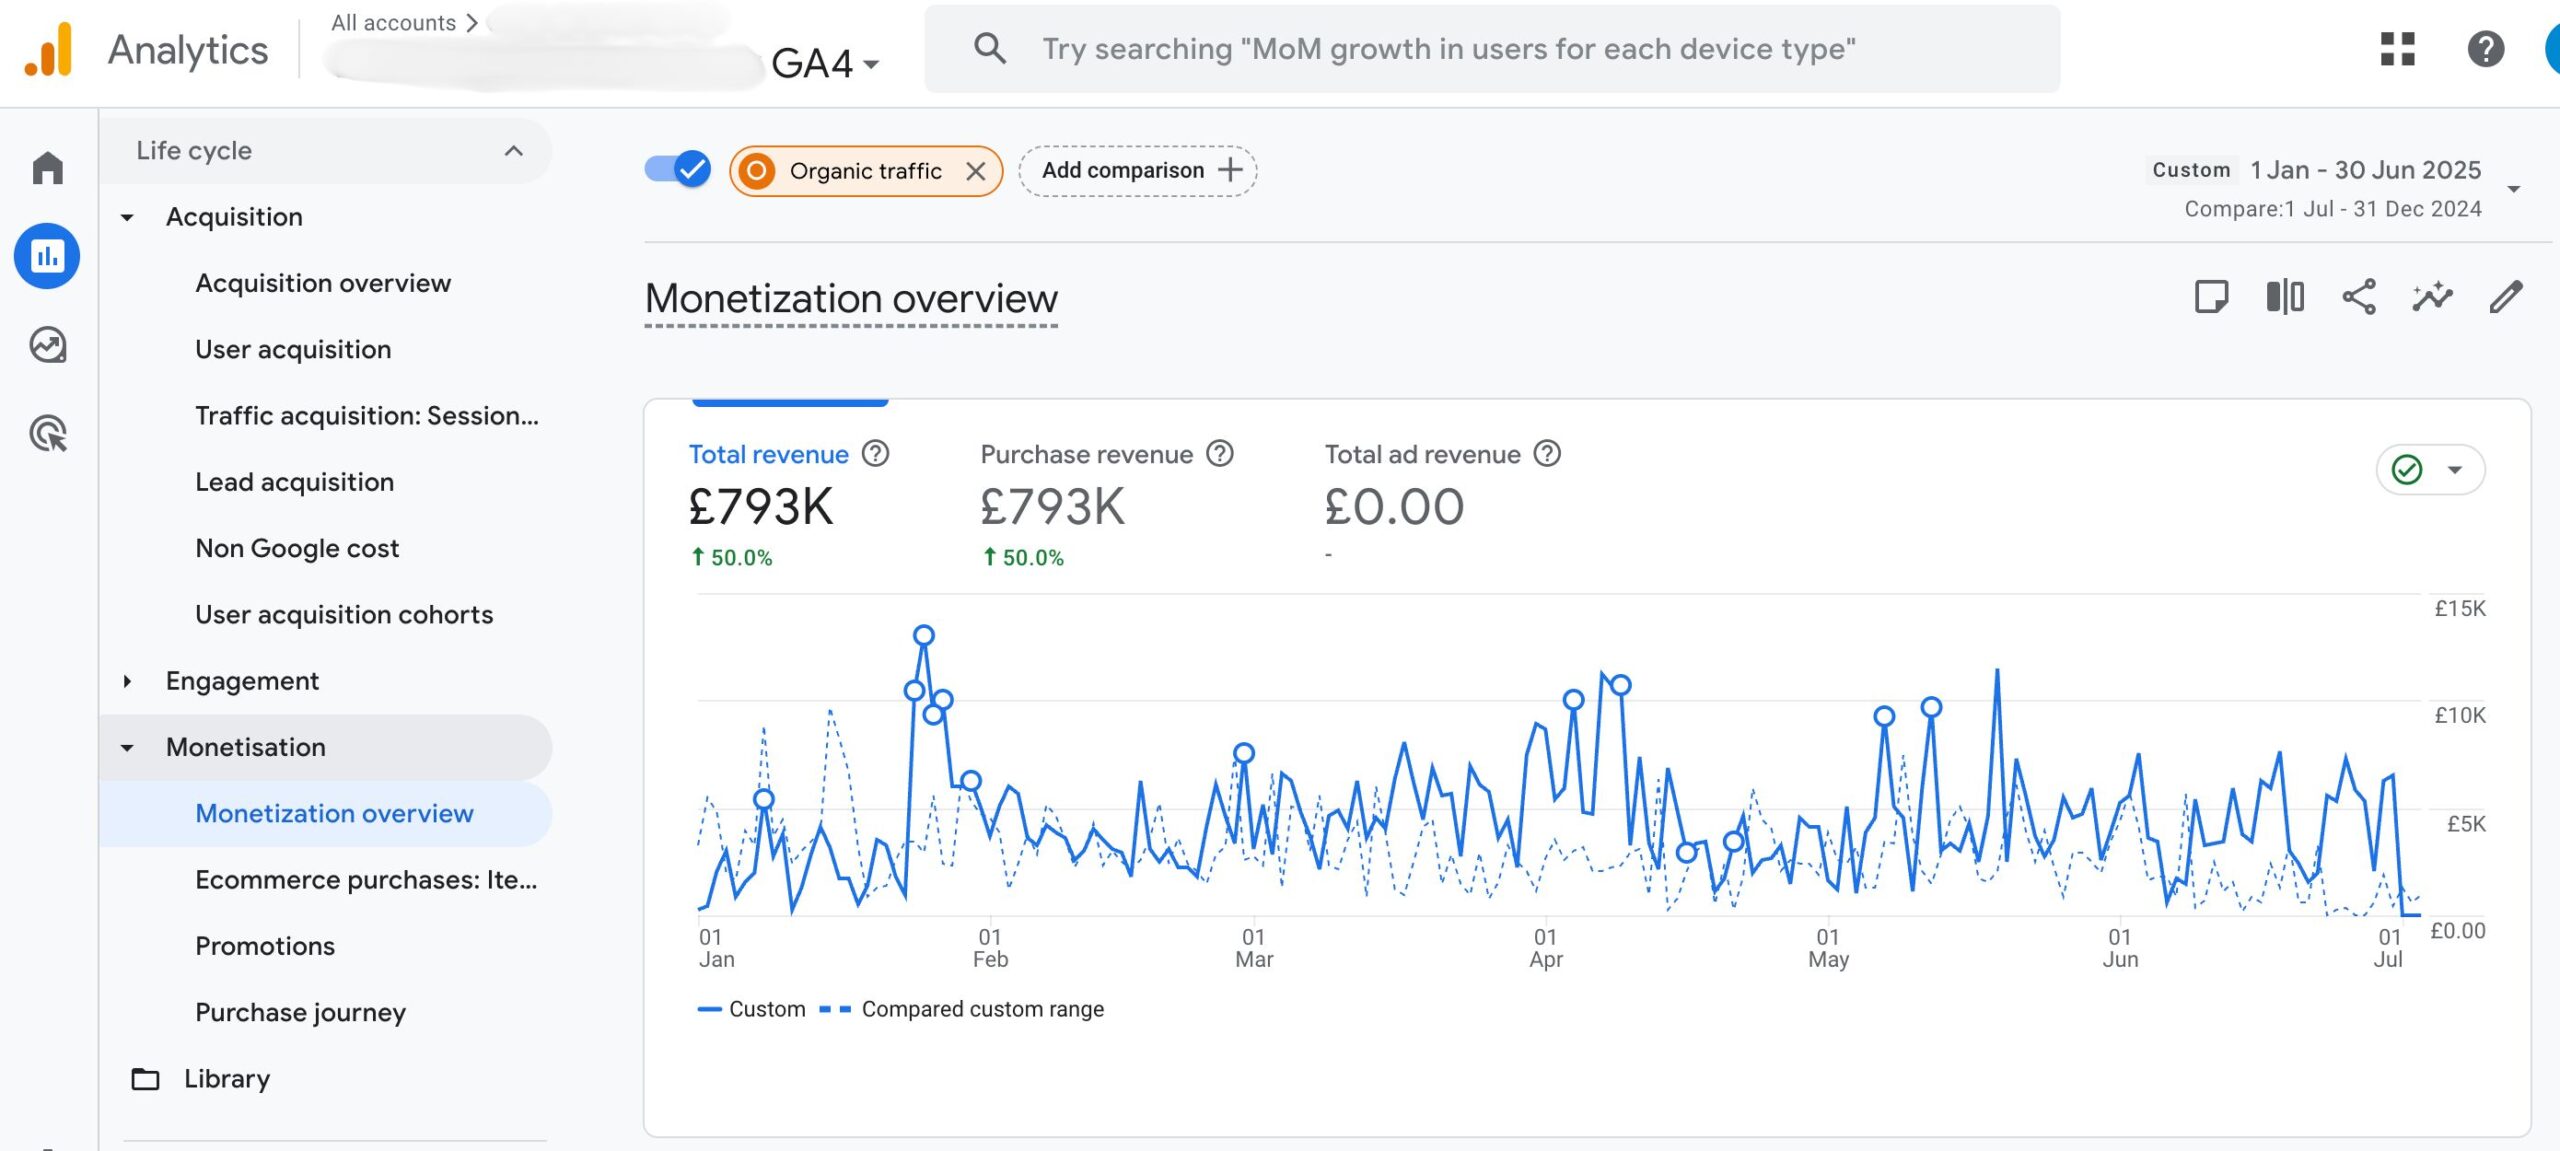
Task: Open the date range dropdown
Action: coord(2513,189)
